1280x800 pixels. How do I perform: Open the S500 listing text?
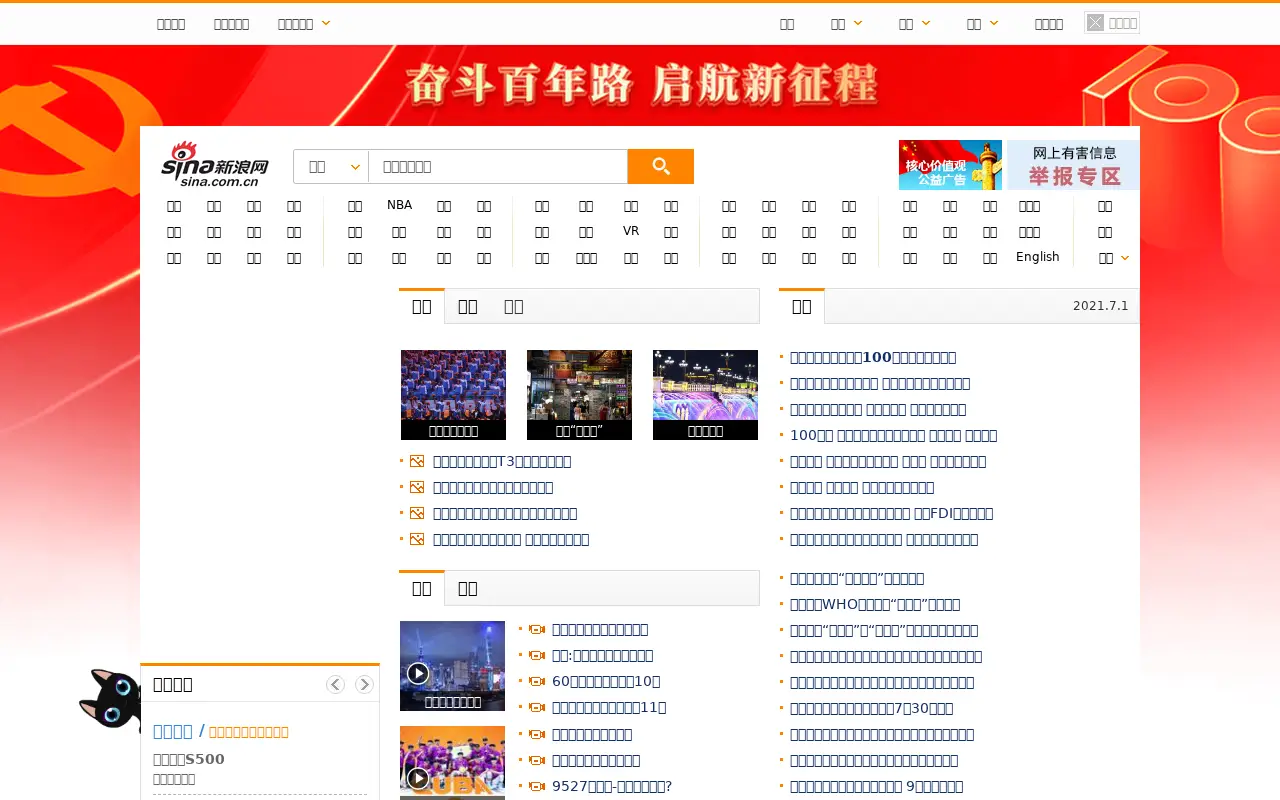coord(189,759)
